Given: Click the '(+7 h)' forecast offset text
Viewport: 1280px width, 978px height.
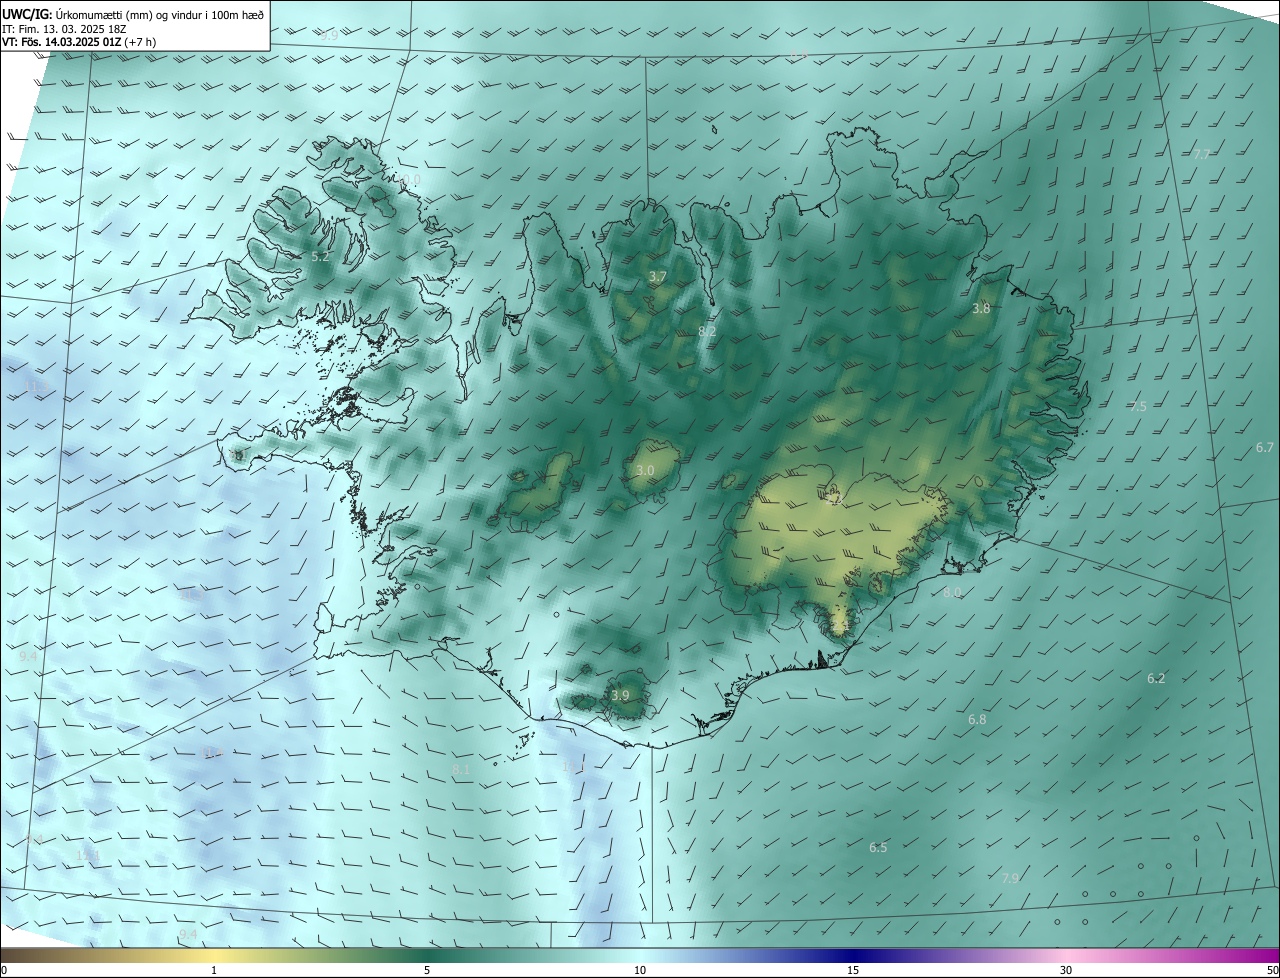Looking at the screenshot, I should pos(142,42).
